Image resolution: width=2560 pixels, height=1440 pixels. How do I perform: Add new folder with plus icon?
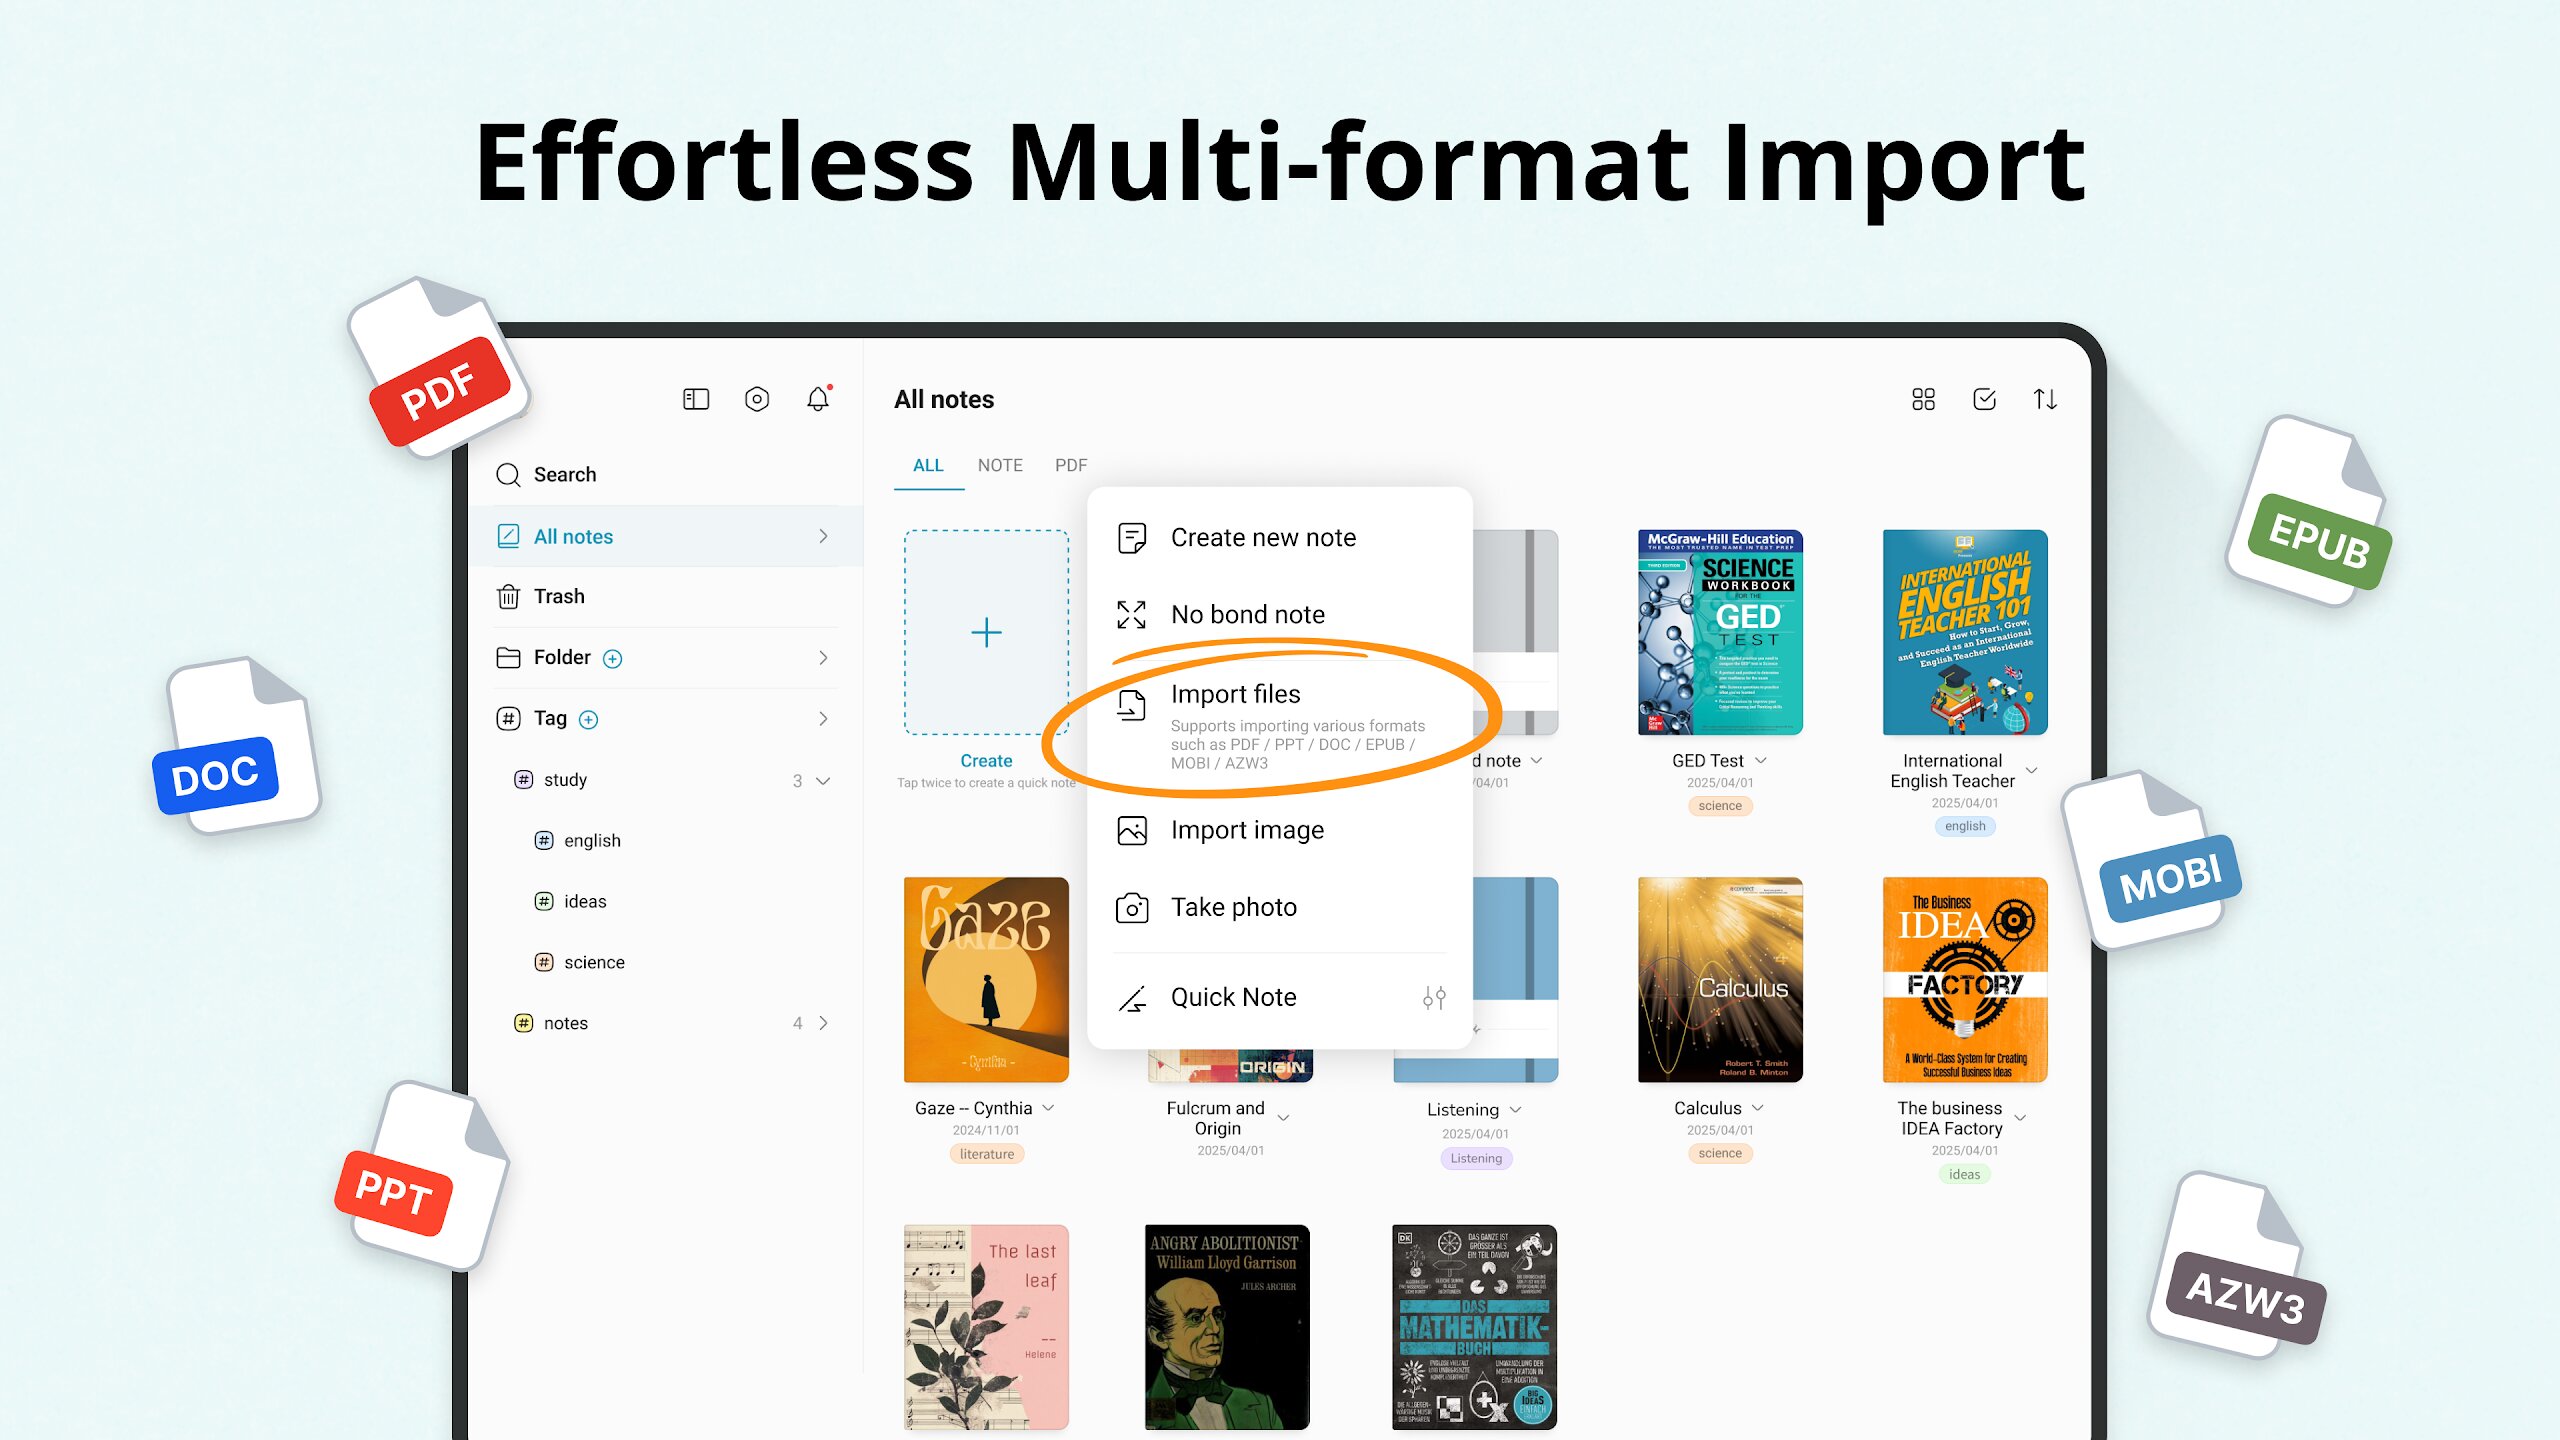point(613,659)
